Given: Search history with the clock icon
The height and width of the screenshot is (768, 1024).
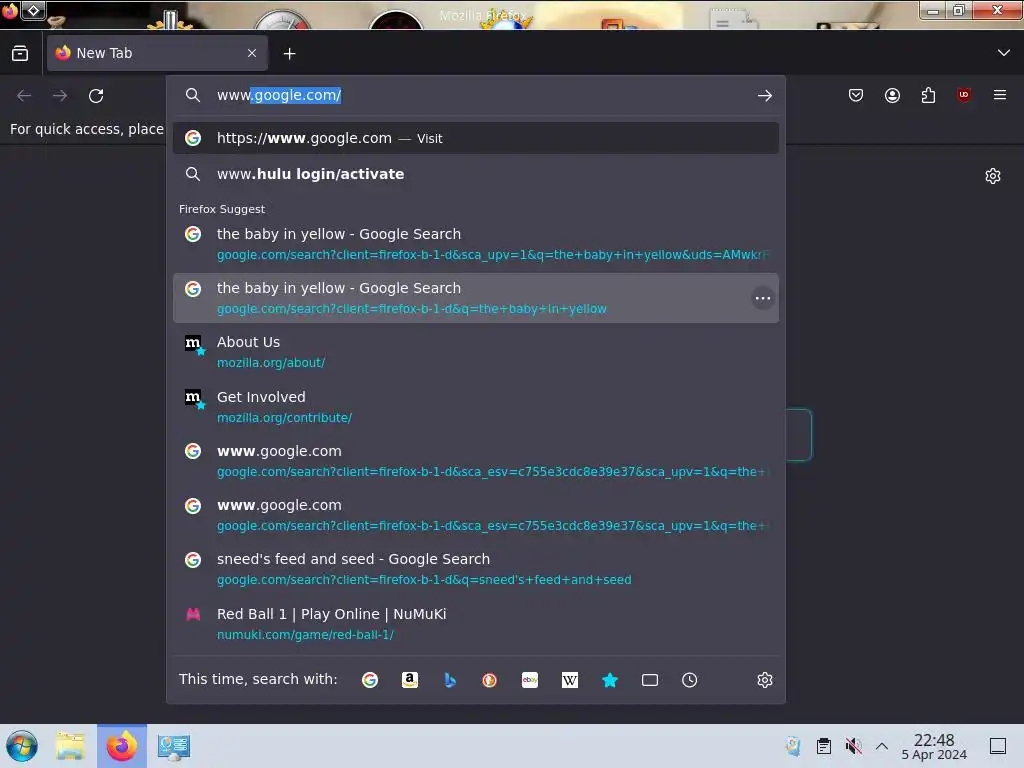Looking at the screenshot, I should 690,680.
